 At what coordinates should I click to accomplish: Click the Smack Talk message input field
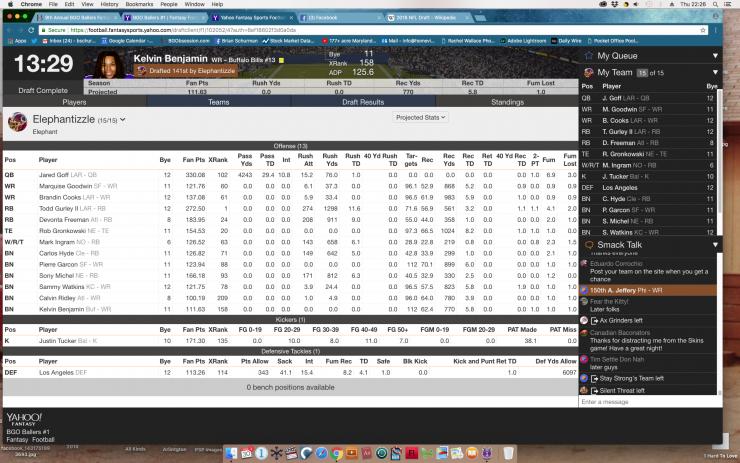[x=648, y=402]
